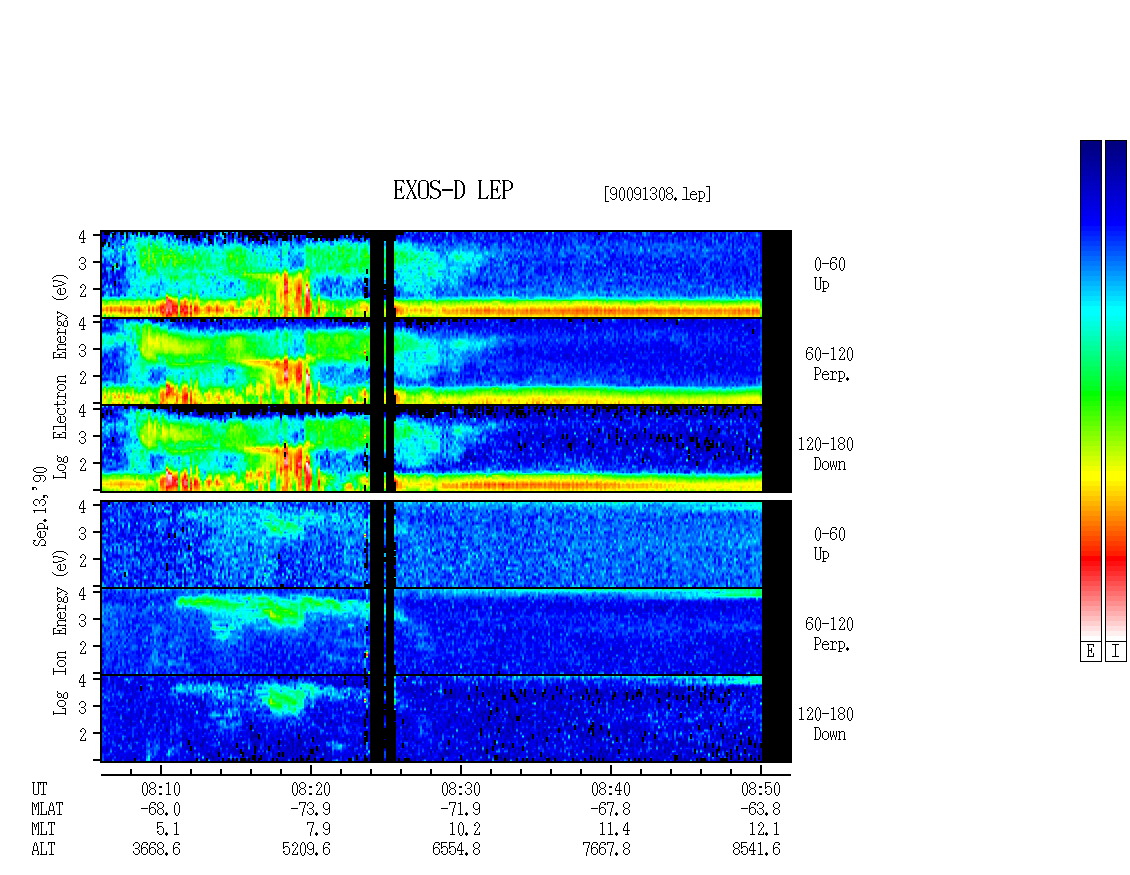Screen dimensions: 1130x875
Task: Click the 08:20 UT time label
Action: [x=311, y=789]
